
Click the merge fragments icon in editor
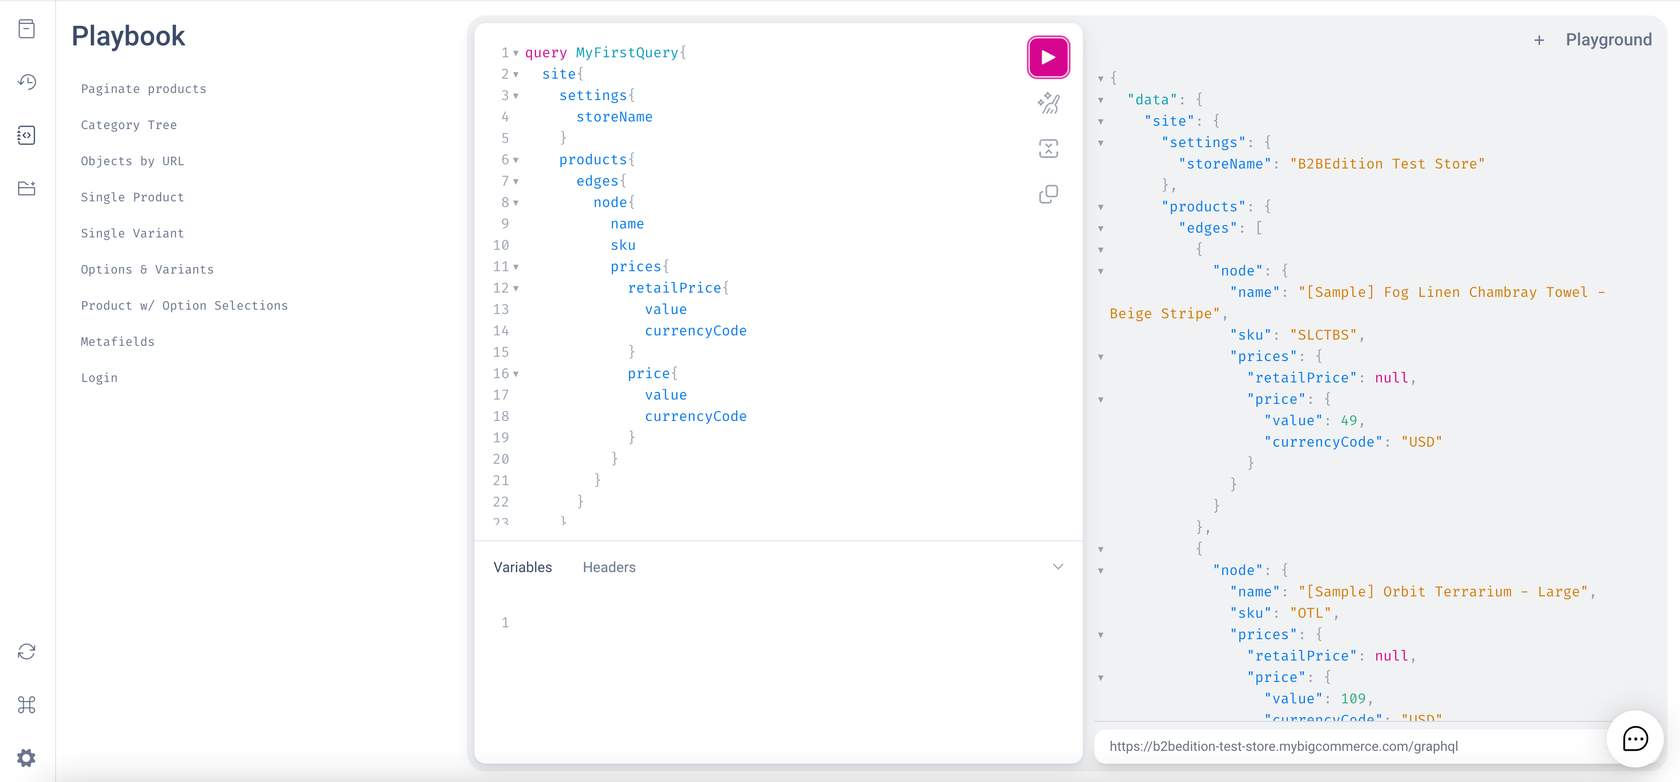pos(1048,149)
